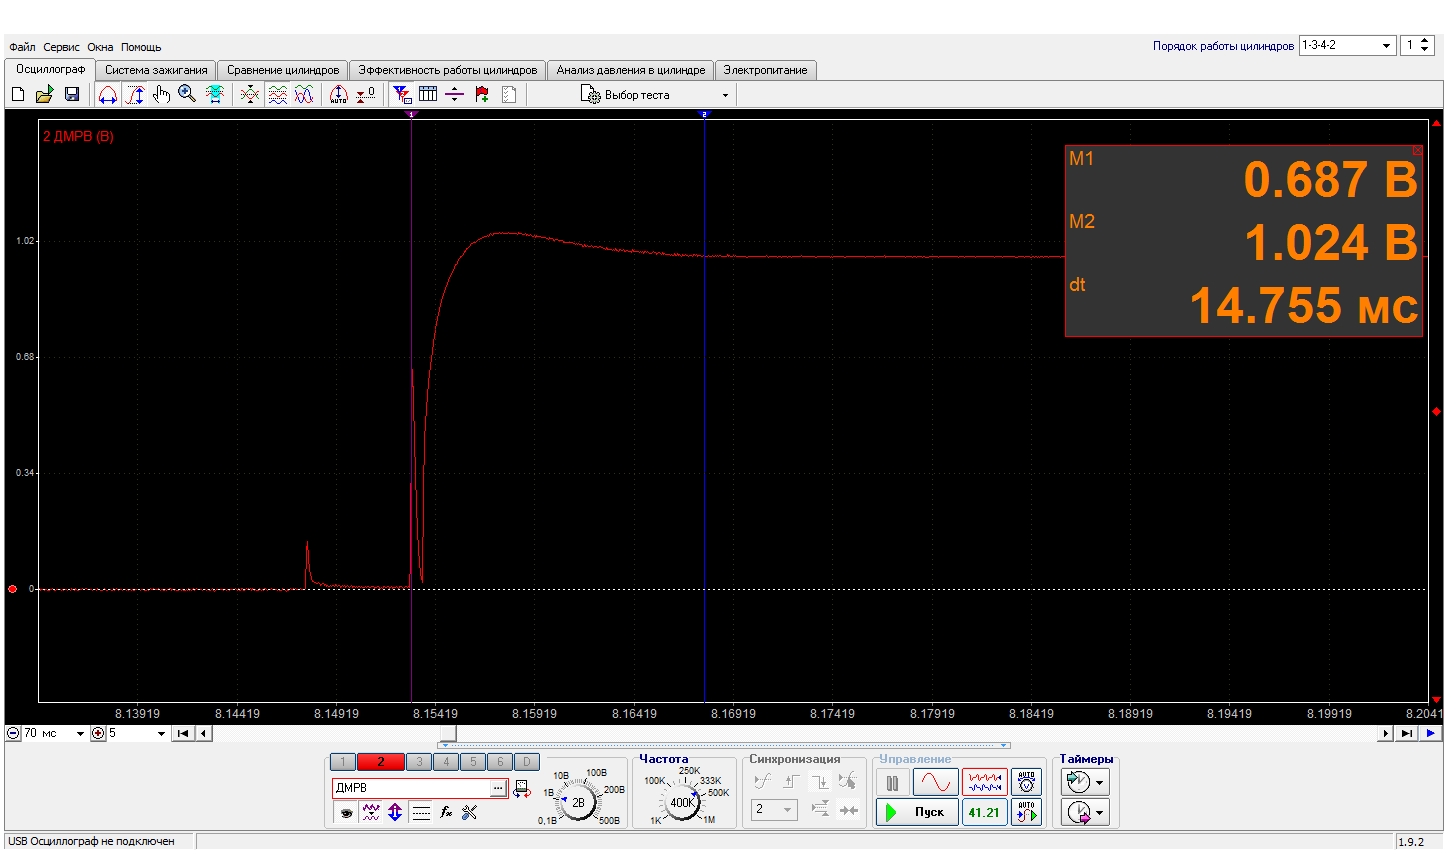Click the teal fit-to-width waveform icon
1456x854 pixels.
click(x=214, y=94)
